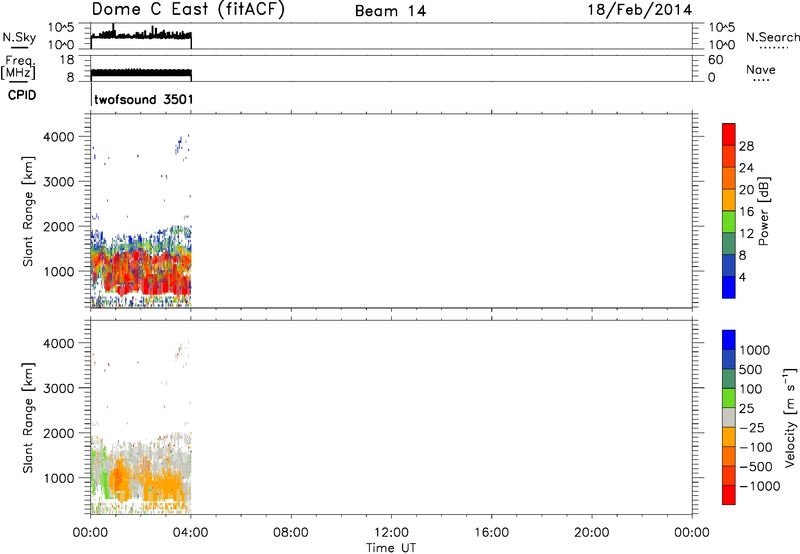Screen dimensions: 800x554
Task: Click the N.Search dotted legend line
Action: pos(773,48)
